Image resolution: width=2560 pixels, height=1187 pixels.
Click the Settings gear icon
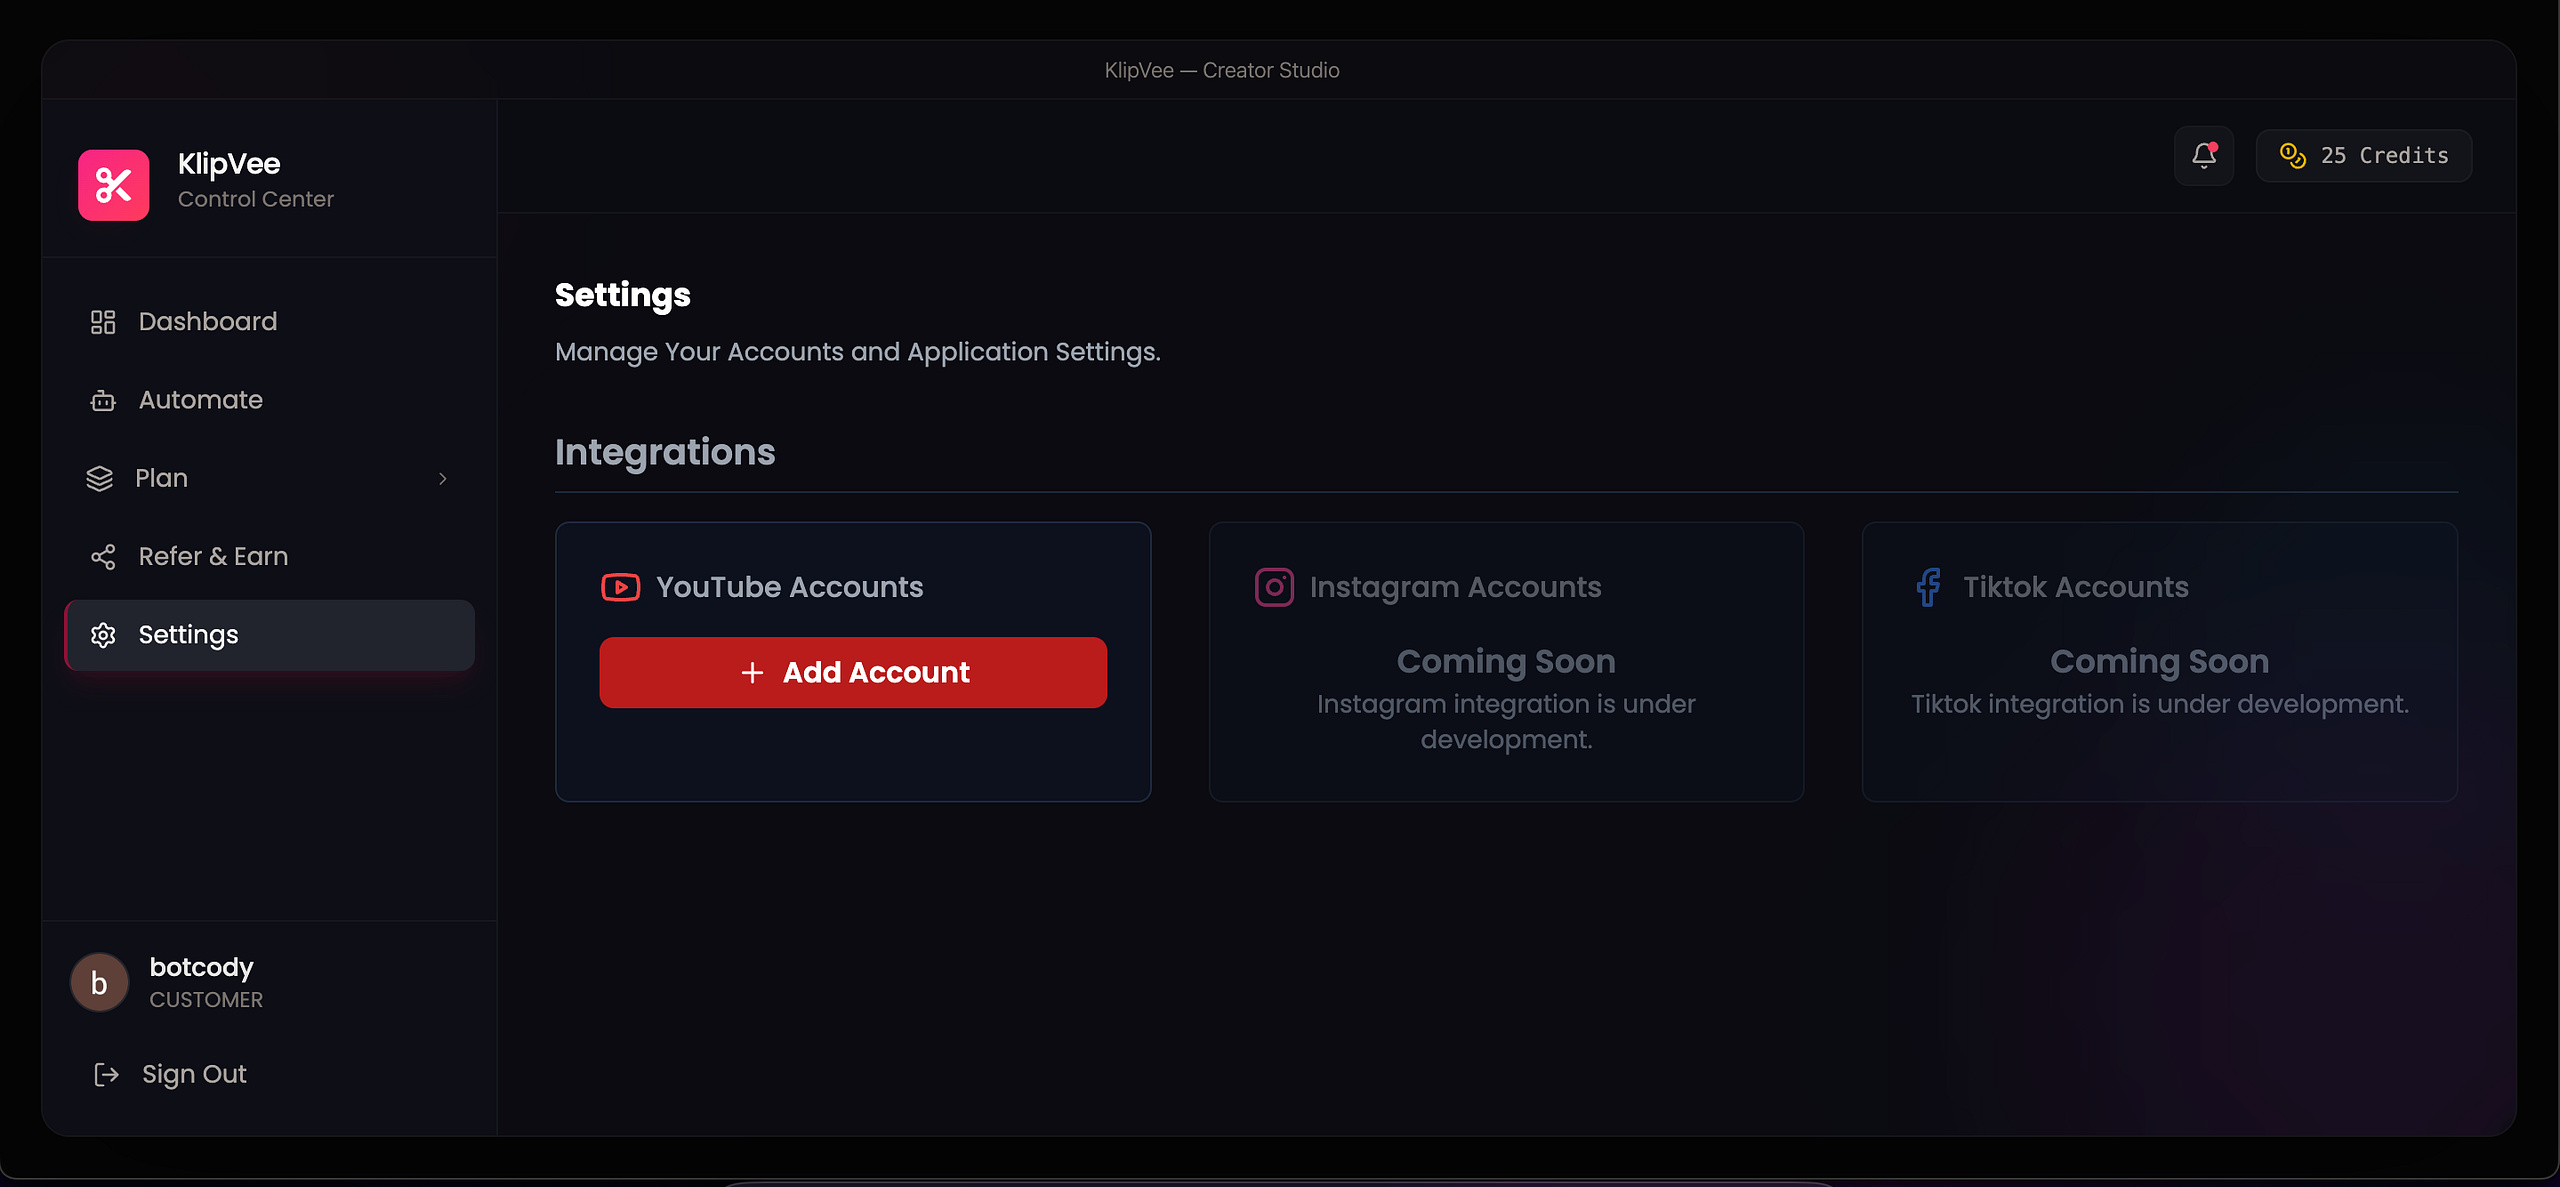coord(103,635)
